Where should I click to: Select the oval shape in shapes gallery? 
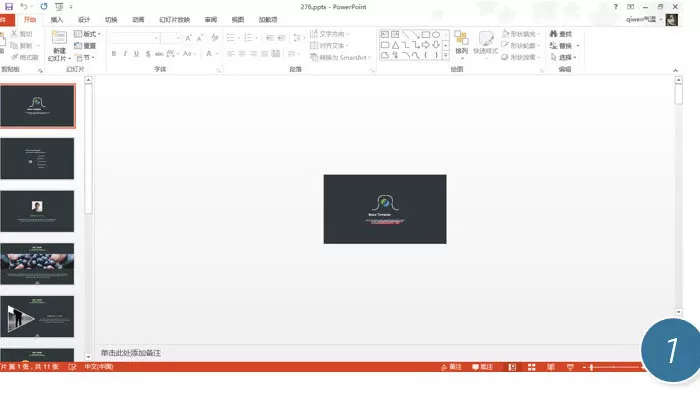[436, 34]
